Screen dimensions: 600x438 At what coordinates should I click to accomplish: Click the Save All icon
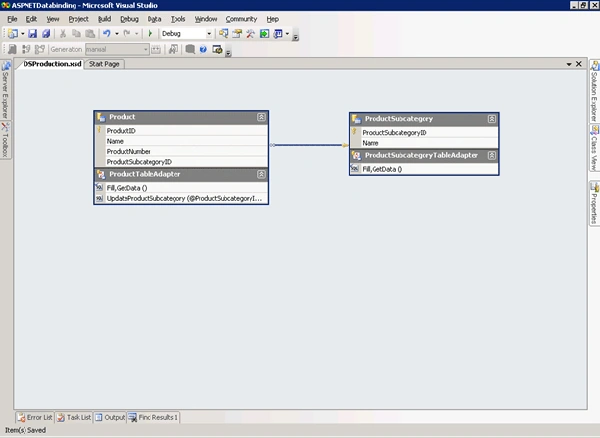tap(46, 34)
